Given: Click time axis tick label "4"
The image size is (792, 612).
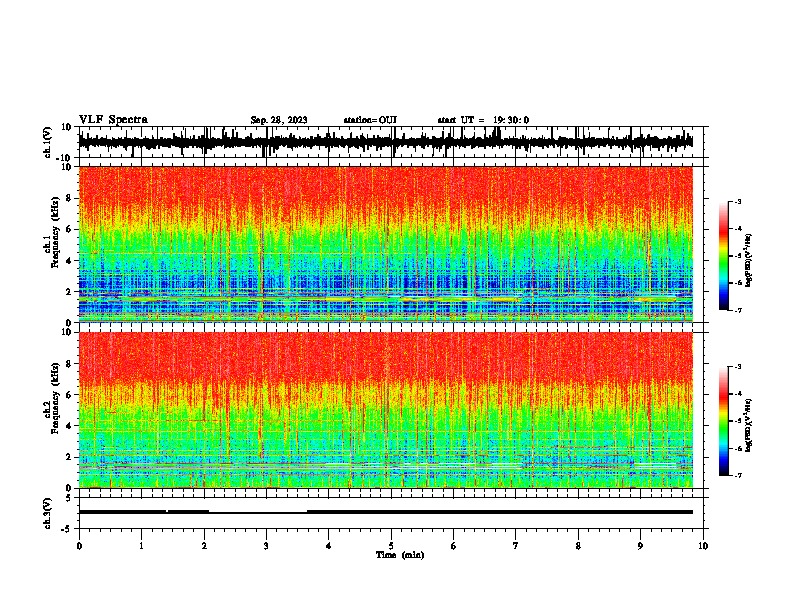Looking at the screenshot, I should pyautogui.click(x=329, y=546).
